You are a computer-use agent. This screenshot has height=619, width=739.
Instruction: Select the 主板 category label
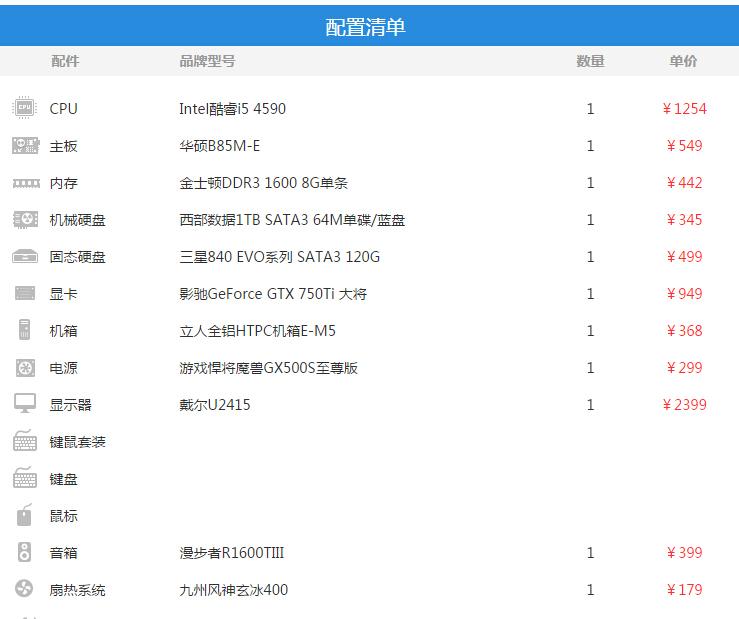pyautogui.click(x=63, y=146)
